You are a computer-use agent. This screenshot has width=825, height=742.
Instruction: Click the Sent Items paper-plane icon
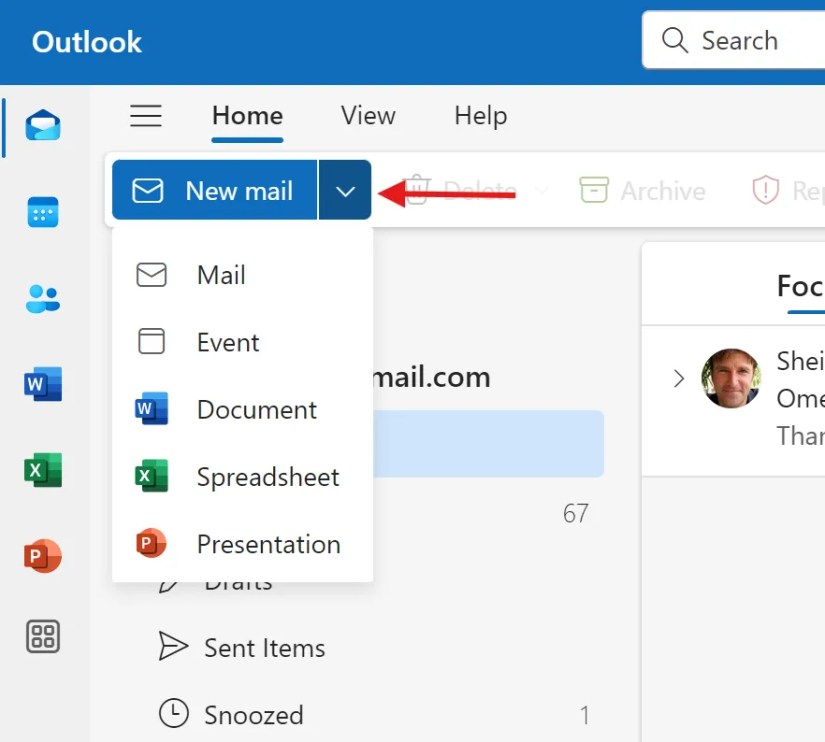[x=173, y=646]
